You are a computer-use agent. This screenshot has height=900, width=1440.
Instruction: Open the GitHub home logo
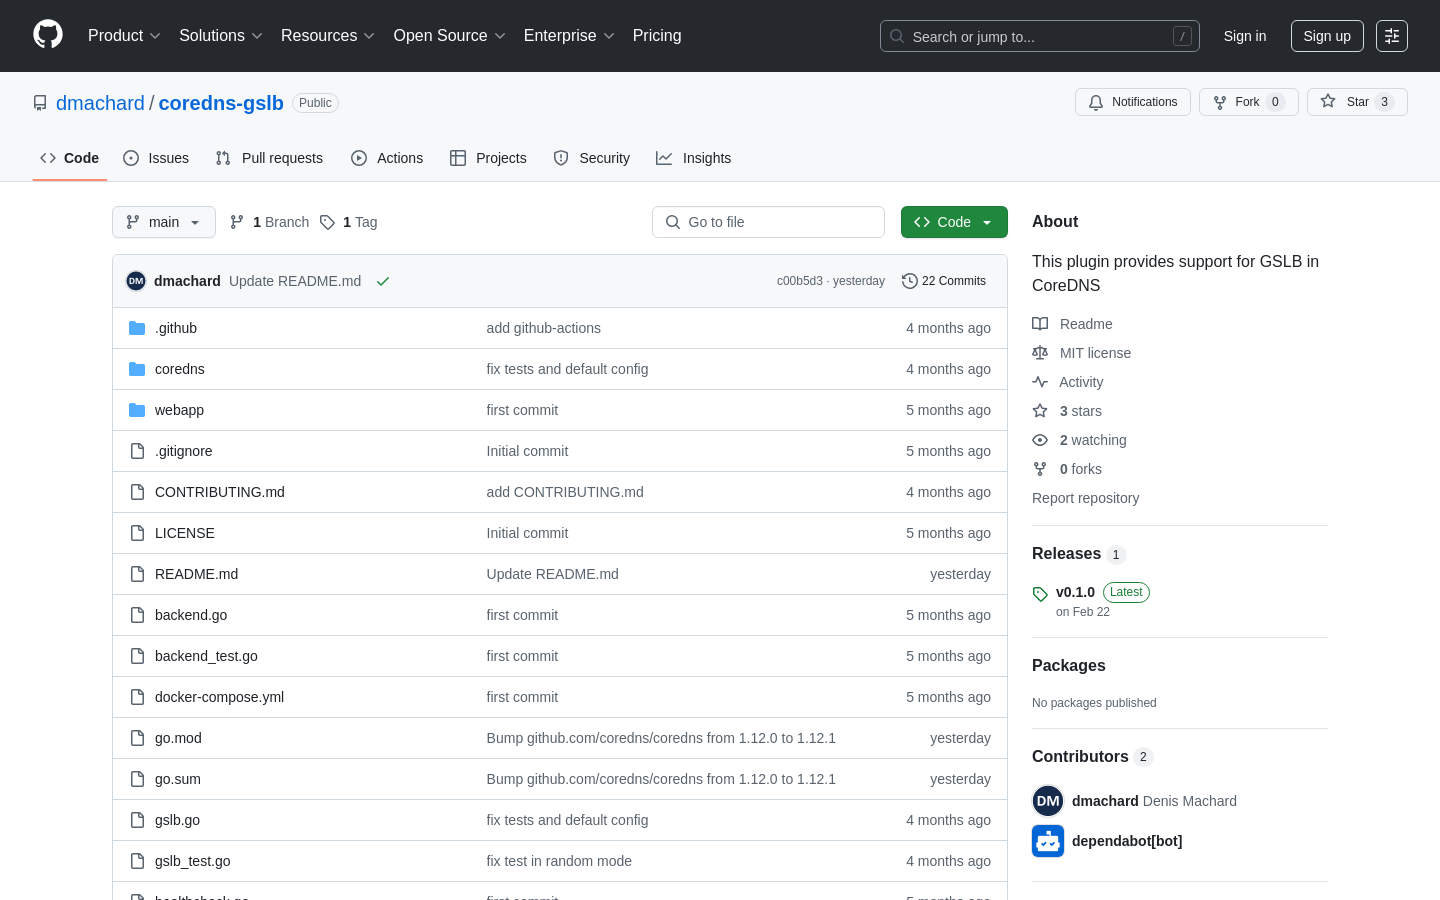click(x=48, y=35)
